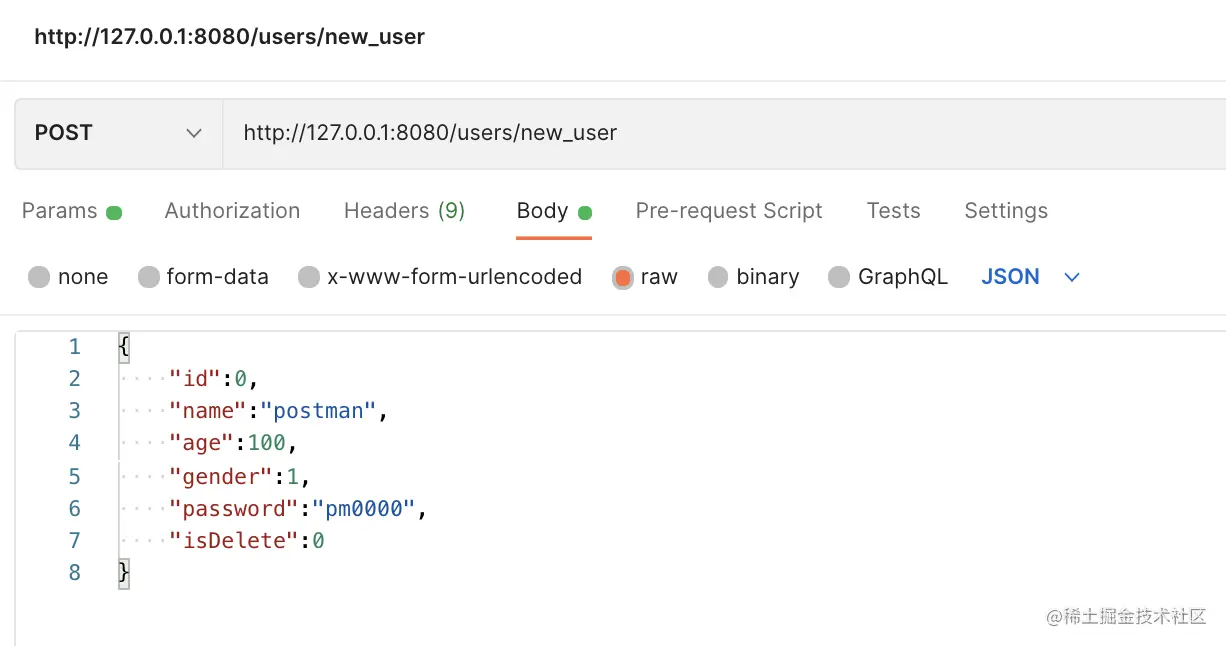Go to the Tests tab
This screenshot has height=646, width=1226.
point(893,211)
